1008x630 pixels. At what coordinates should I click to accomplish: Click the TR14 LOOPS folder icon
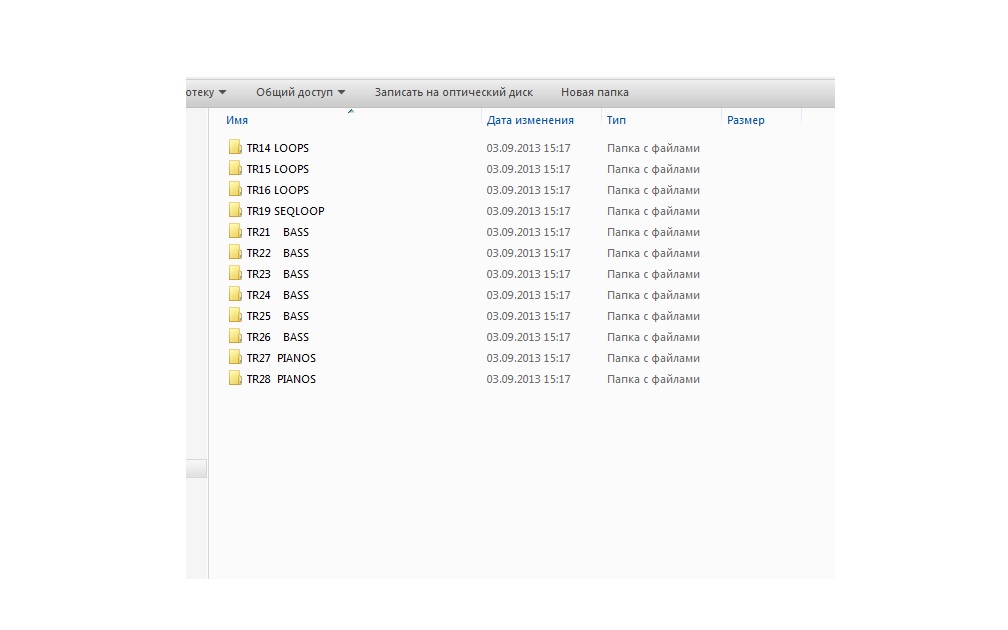235,147
